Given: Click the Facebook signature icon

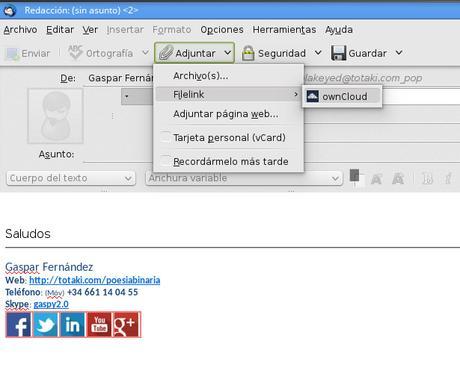Looking at the screenshot, I should tap(19, 325).
